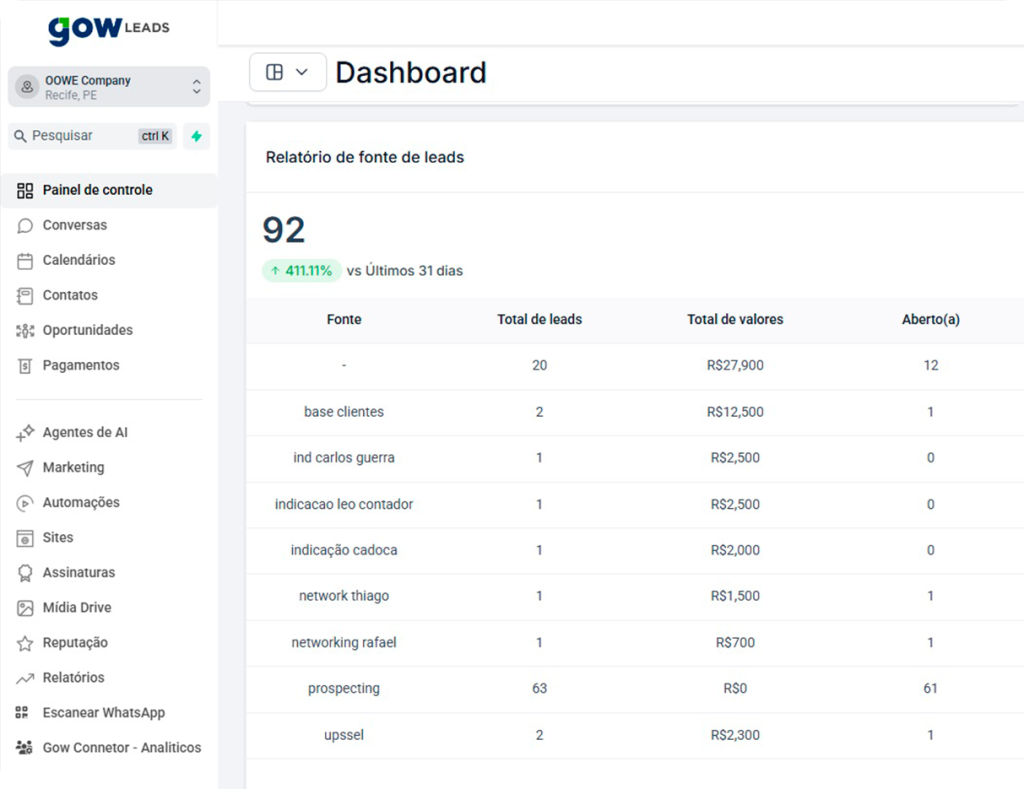Image resolution: width=1024 pixels, height=789 pixels.
Task: Open Gow Conector - Analíticos link
Action: (121, 748)
